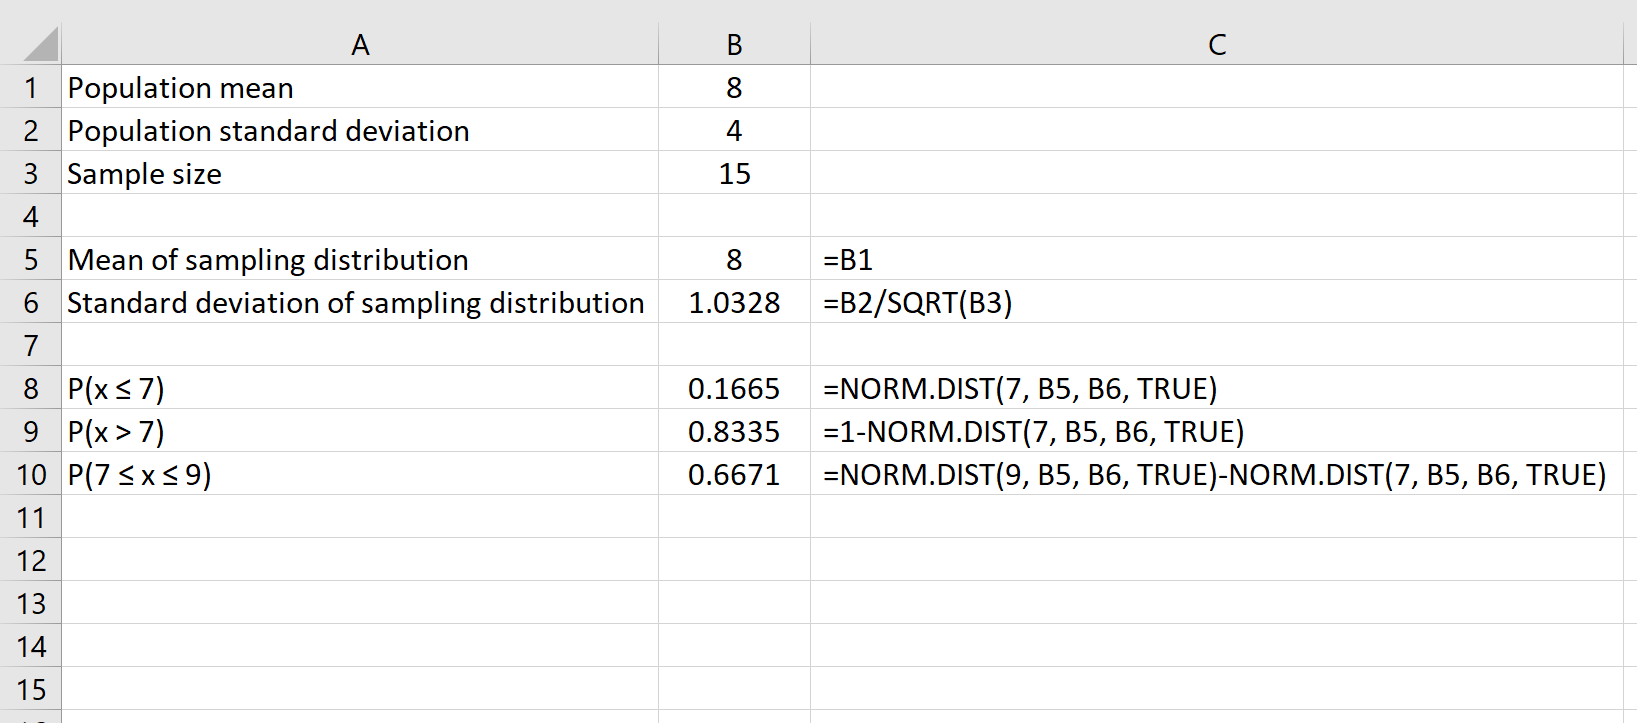1637x723 pixels.
Task: Click 'Mean of sampling distribution' cell
Action: tap(360, 259)
